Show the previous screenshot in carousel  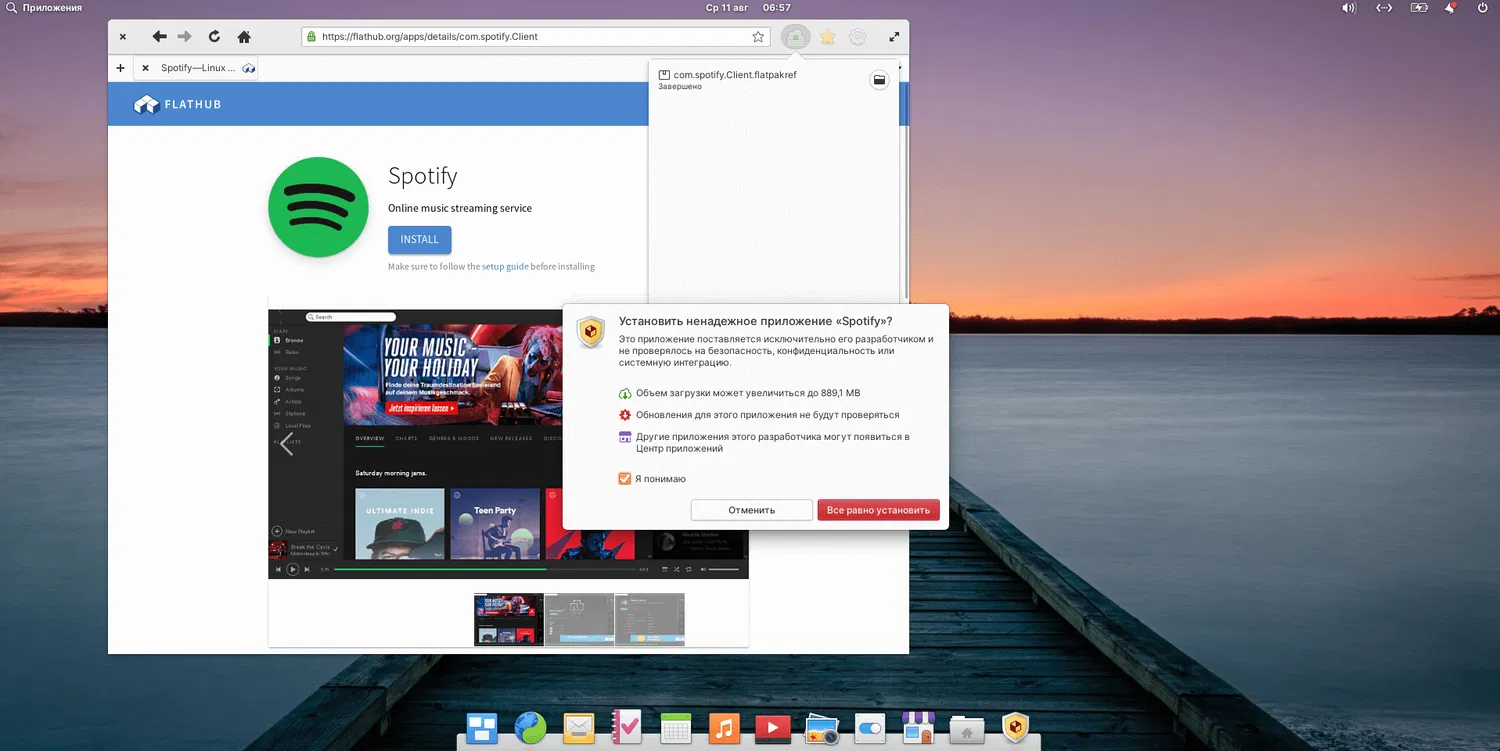point(287,444)
